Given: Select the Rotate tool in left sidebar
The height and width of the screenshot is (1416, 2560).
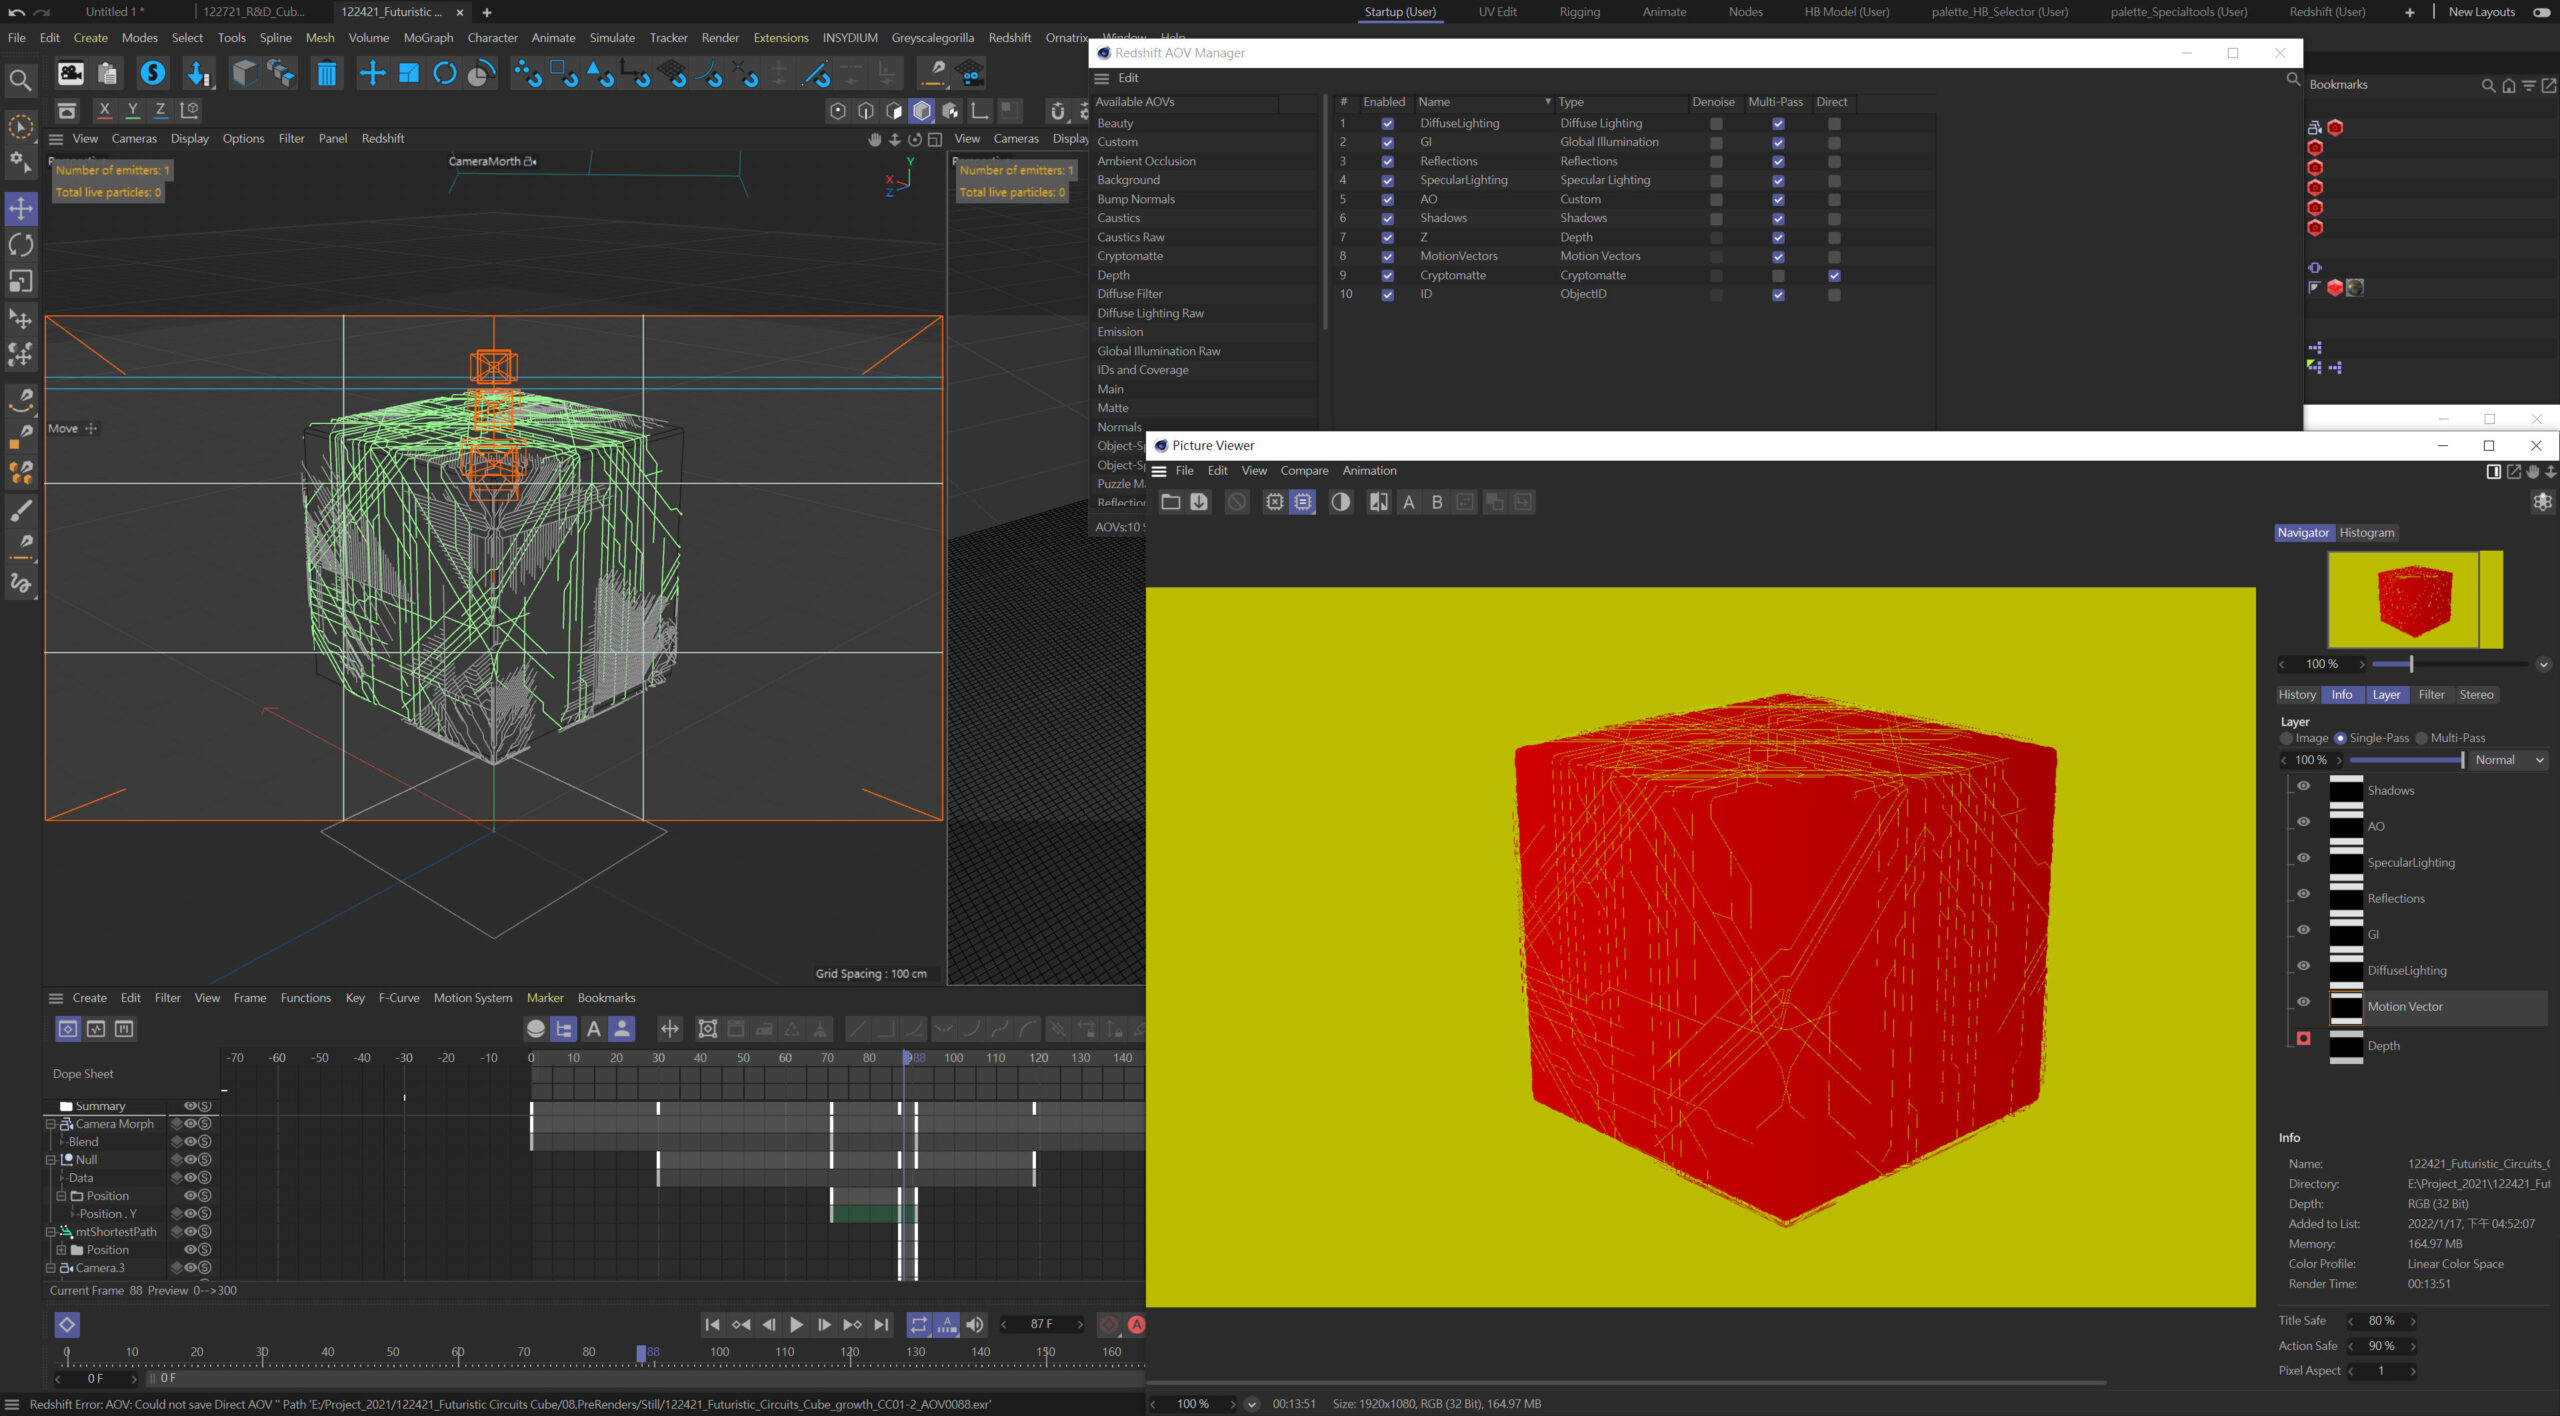Looking at the screenshot, I should point(21,245).
